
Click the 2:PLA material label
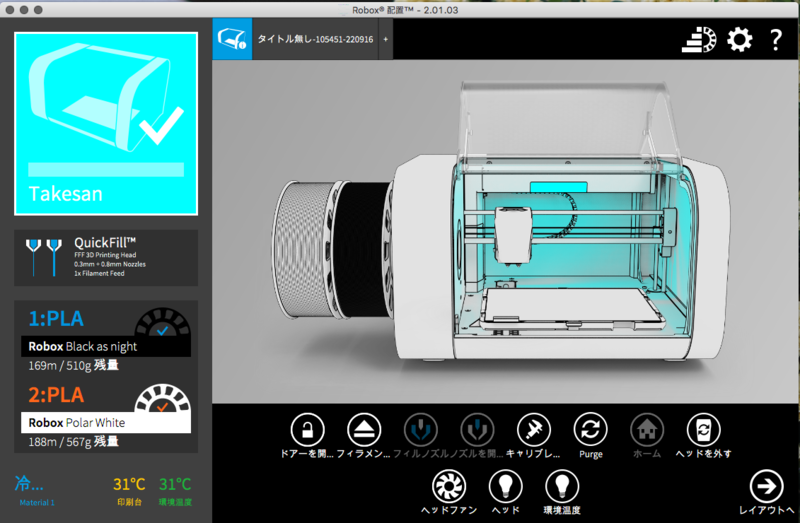click(x=56, y=395)
